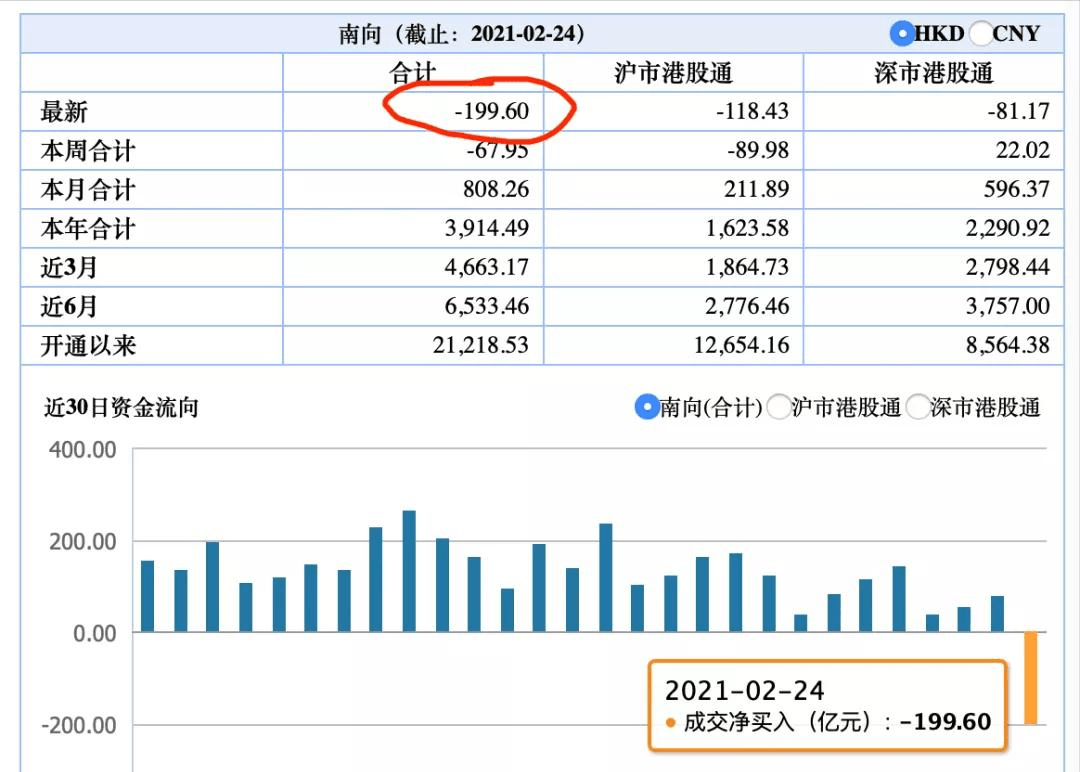Choose 沪市港股通 chart radio option
This screenshot has width=1080, height=772.
tap(779, 407)
